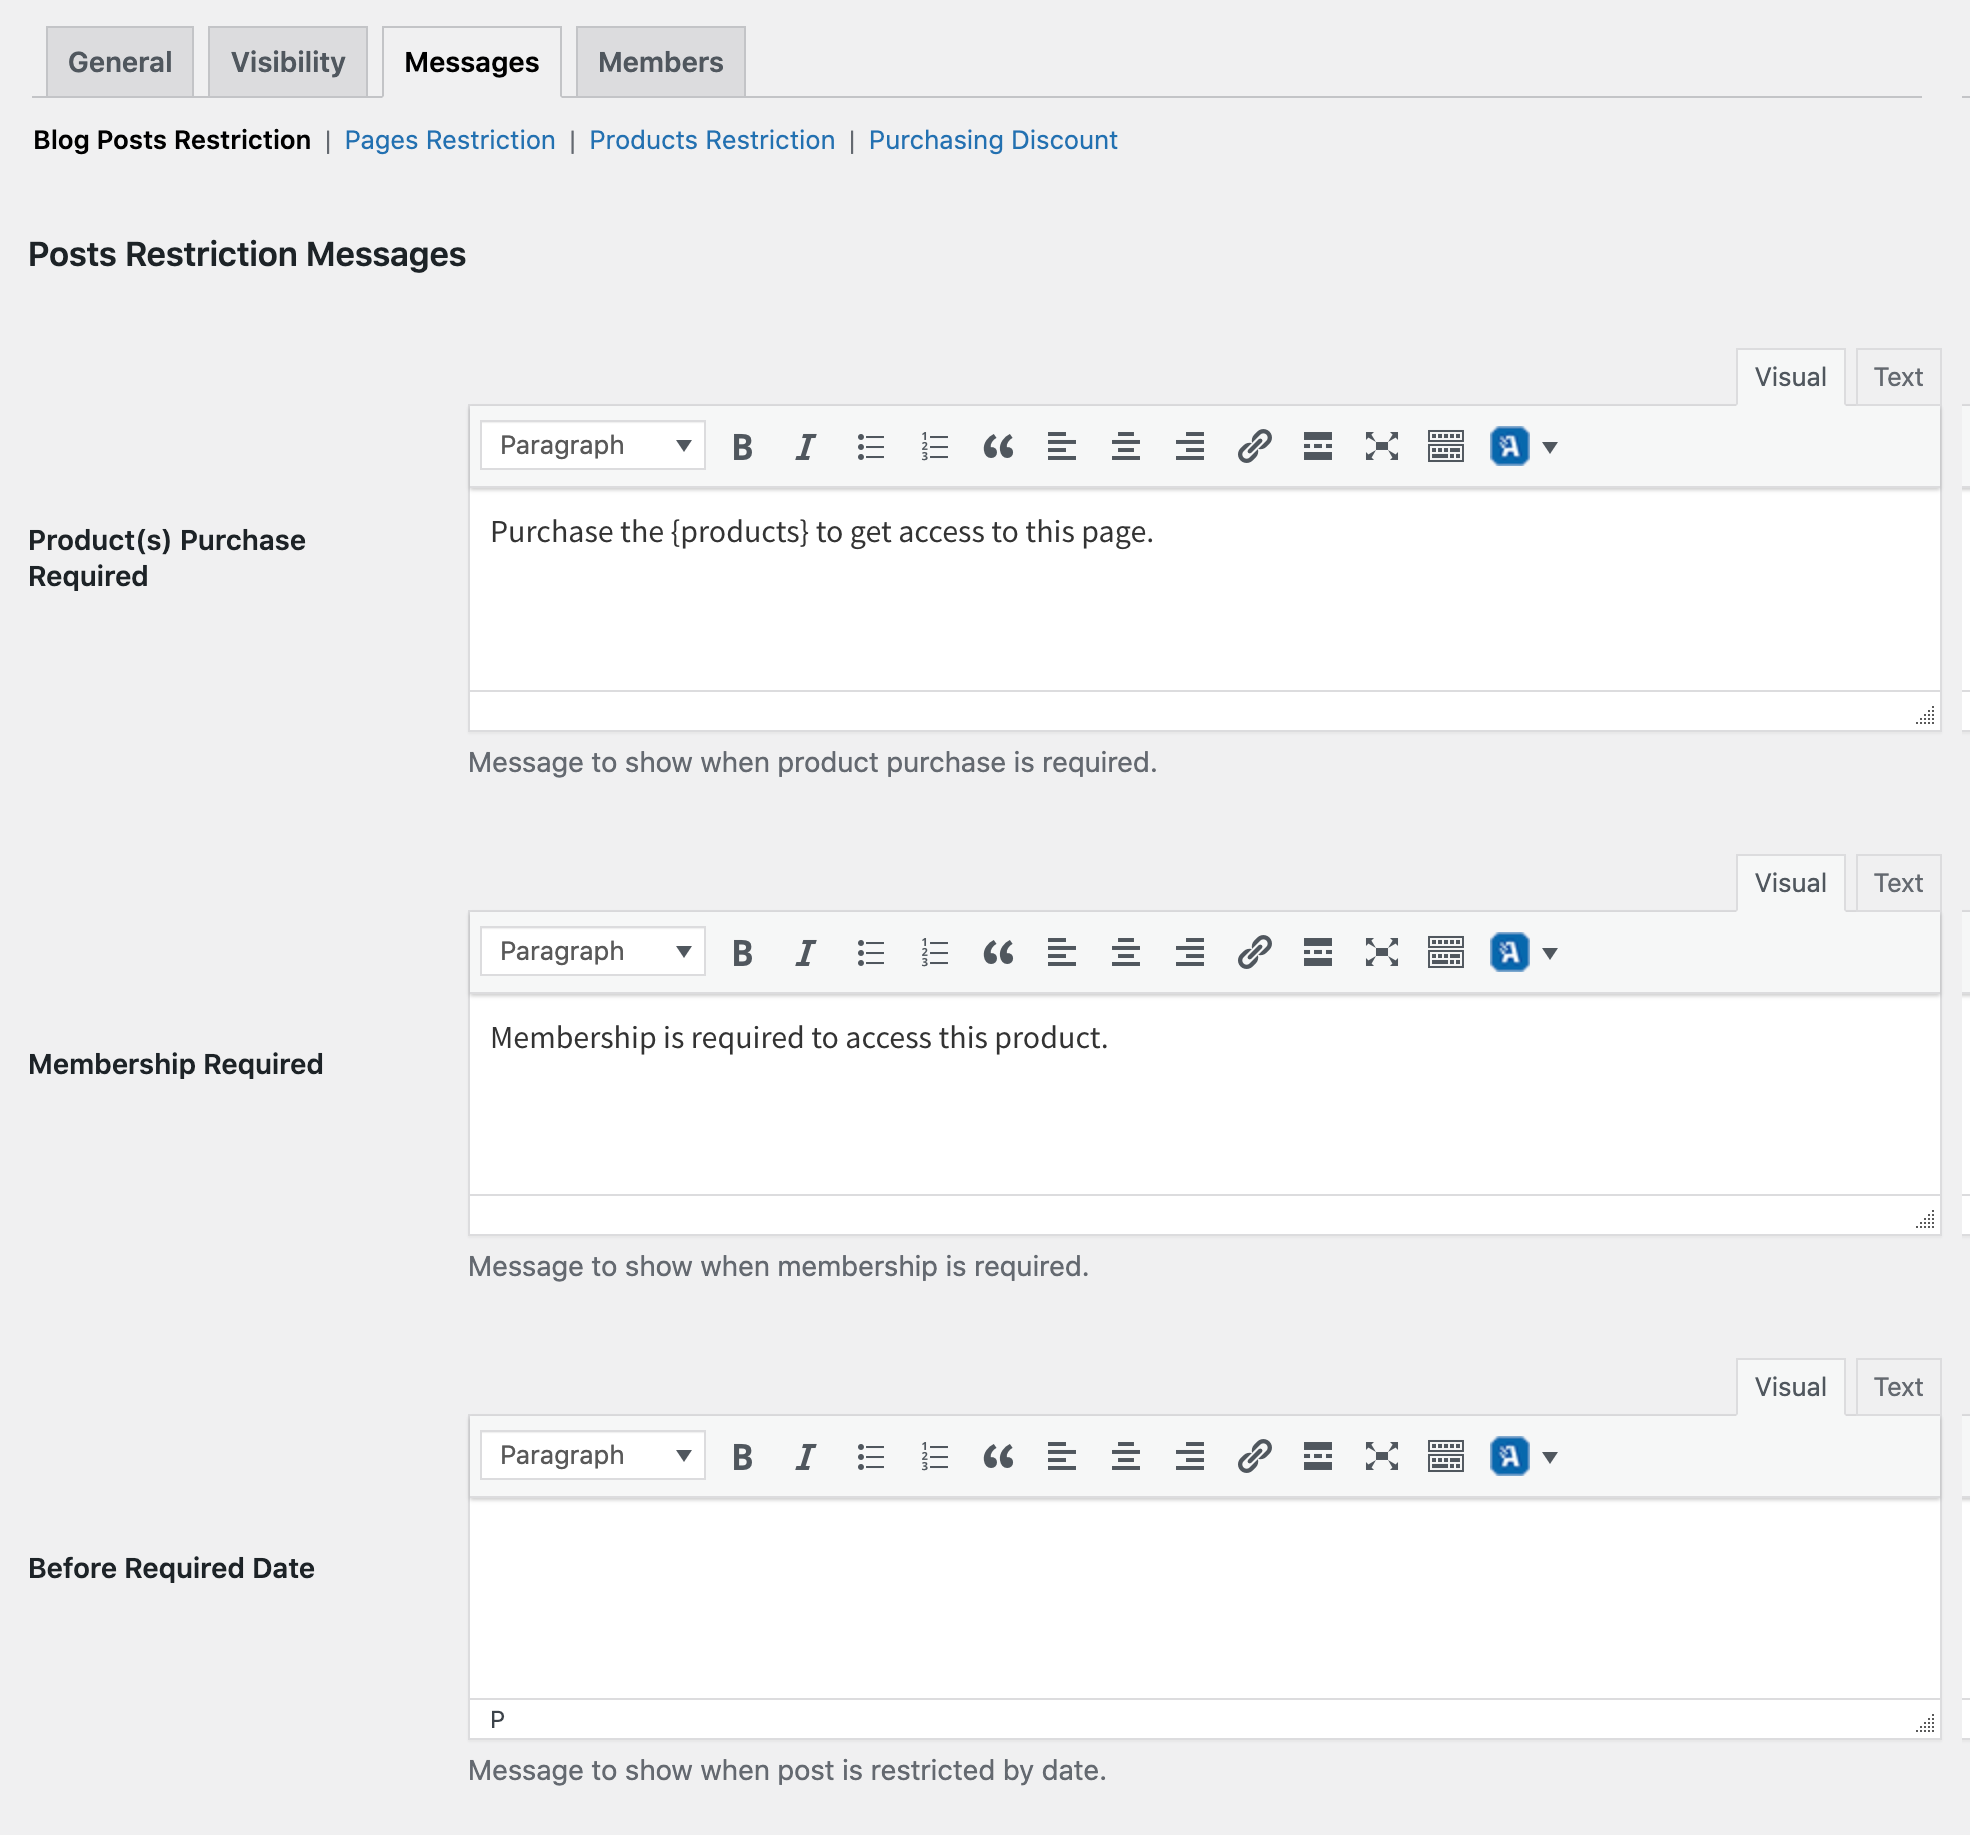This screenshot has width=1970, height=1835.
Task: Switch Product Purchase editor to Text mode
Action: [1896, 376]
